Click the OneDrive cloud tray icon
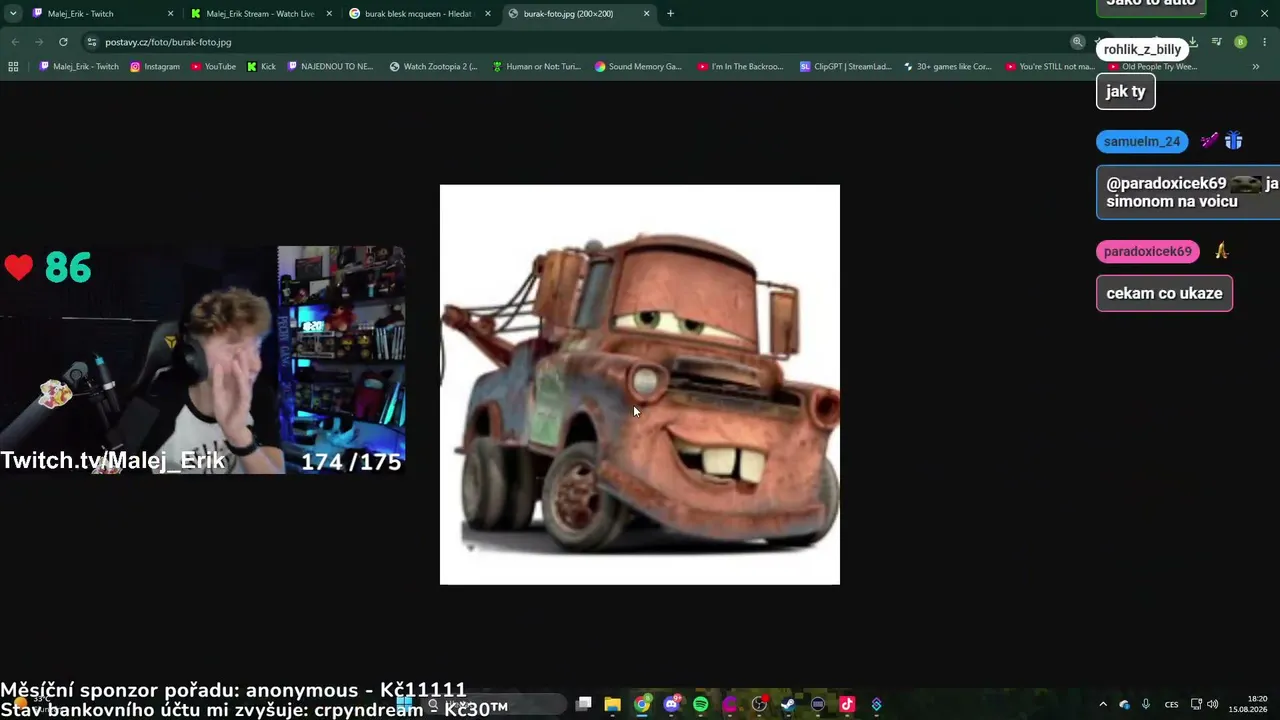Screen dimensions: 1280x720 (x=1124, y=704)
